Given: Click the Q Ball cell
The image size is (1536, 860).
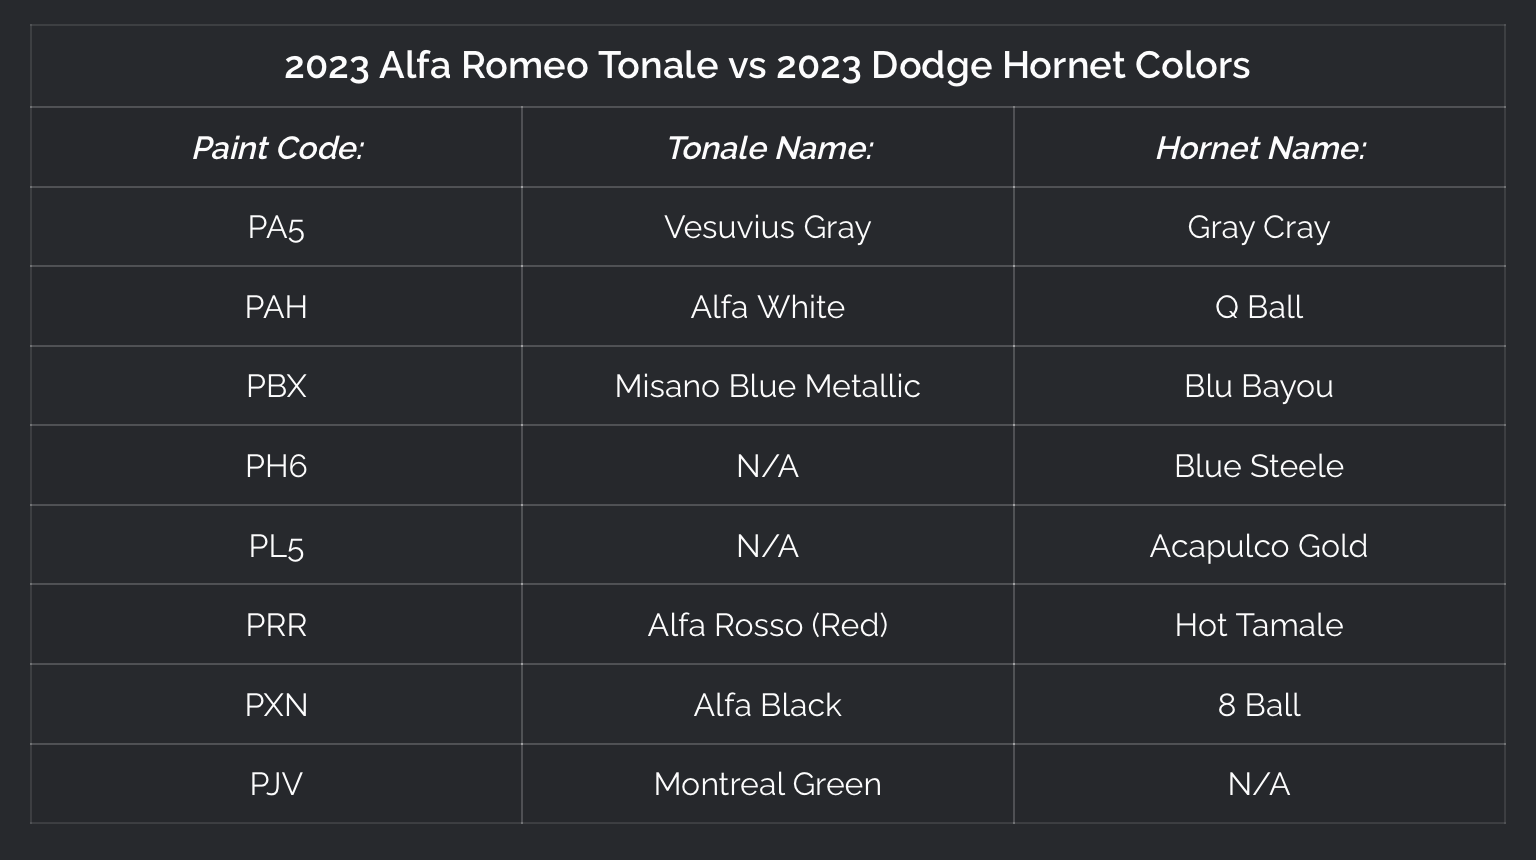Looking at the screenshot, I should [x=1258, y=307].
